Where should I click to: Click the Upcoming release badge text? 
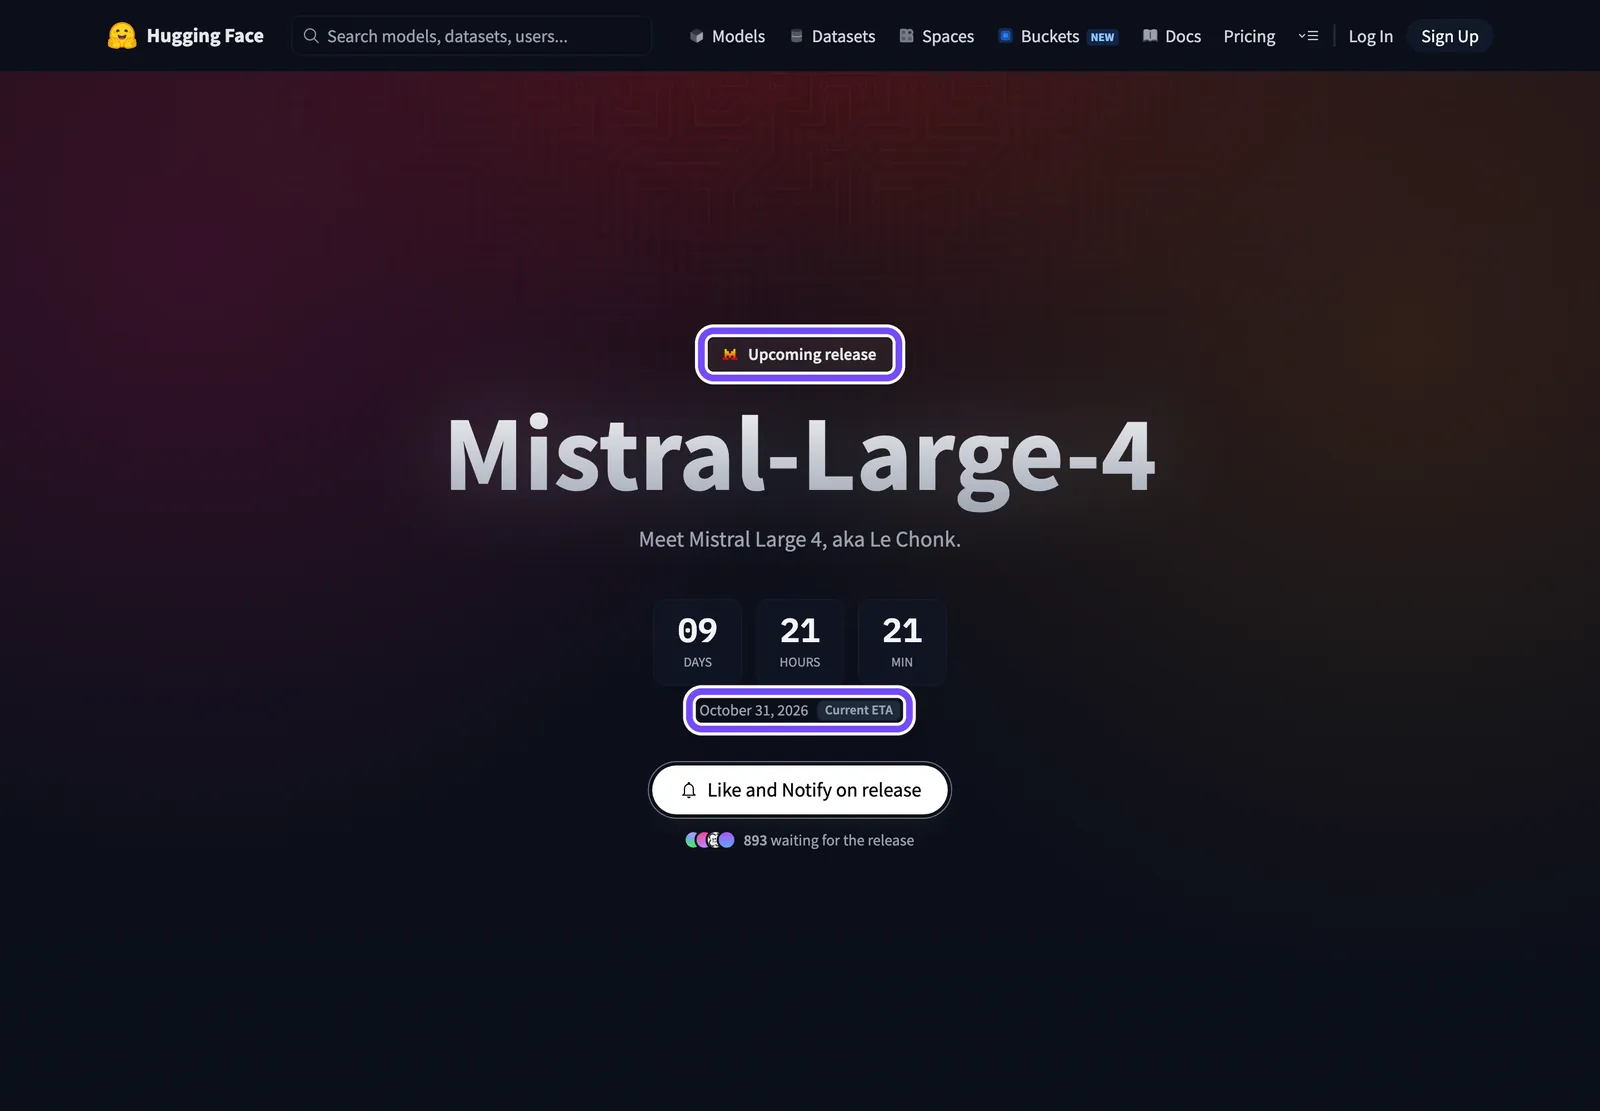pyautogui.click(x=812, y=354)
